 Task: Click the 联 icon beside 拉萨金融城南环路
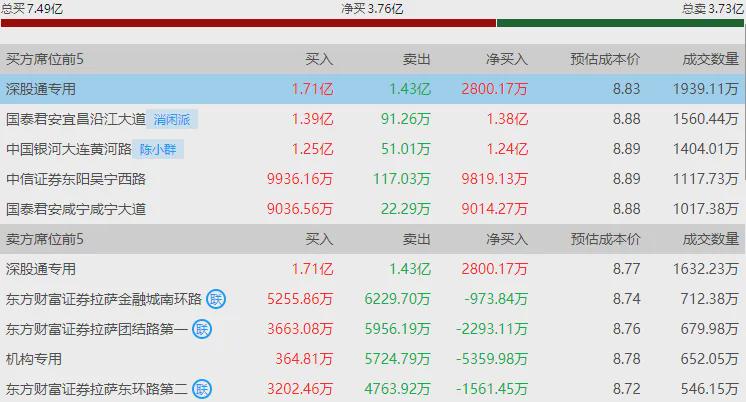point(216,299)
